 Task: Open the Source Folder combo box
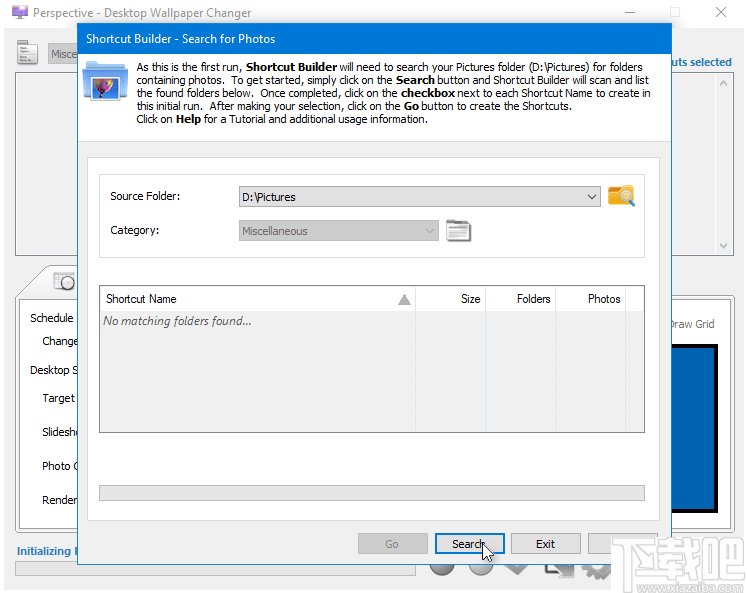point(419,197)
